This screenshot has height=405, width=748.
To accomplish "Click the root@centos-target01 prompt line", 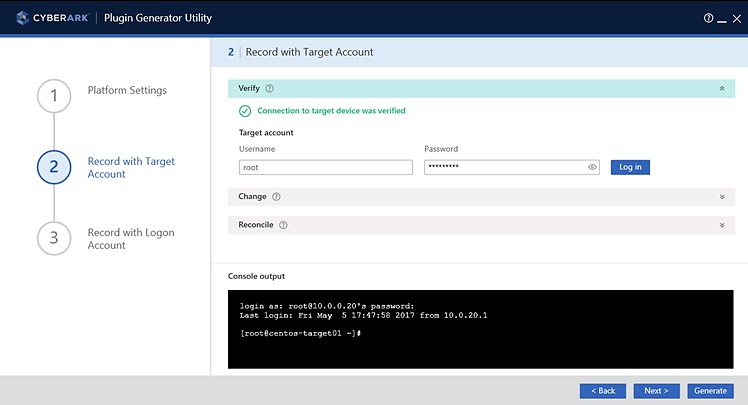I will (300, 333).
